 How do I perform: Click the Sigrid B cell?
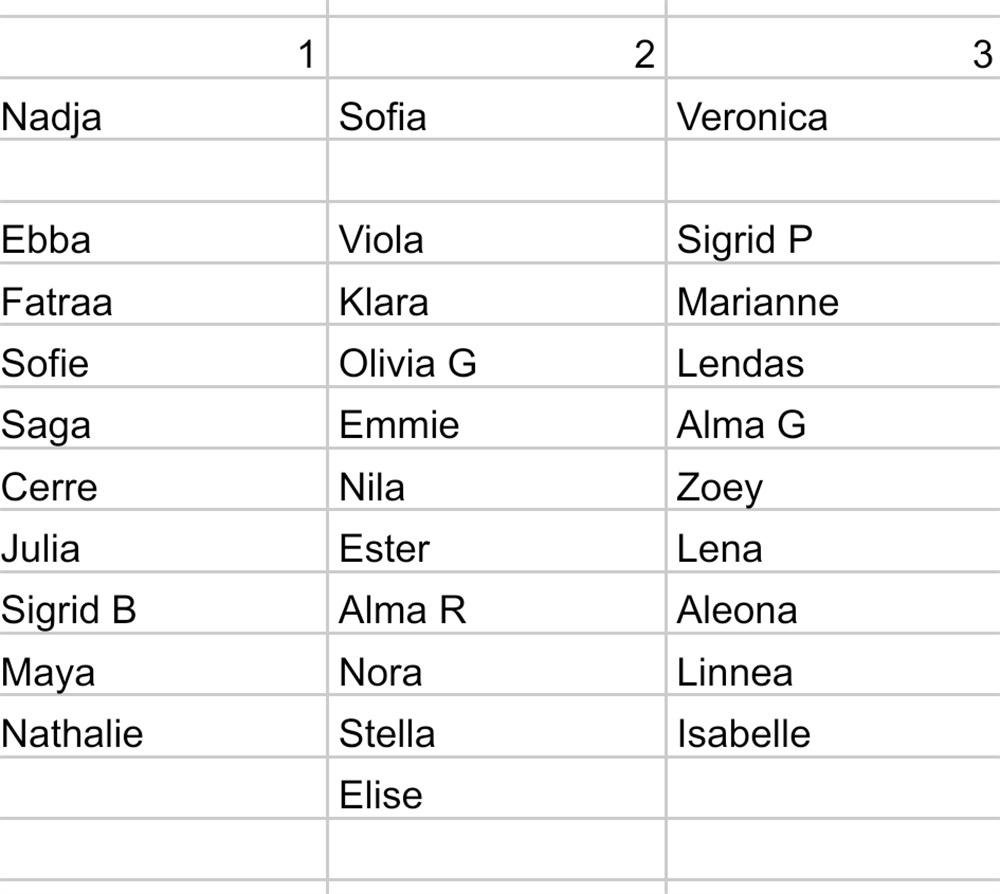(68, 610)
